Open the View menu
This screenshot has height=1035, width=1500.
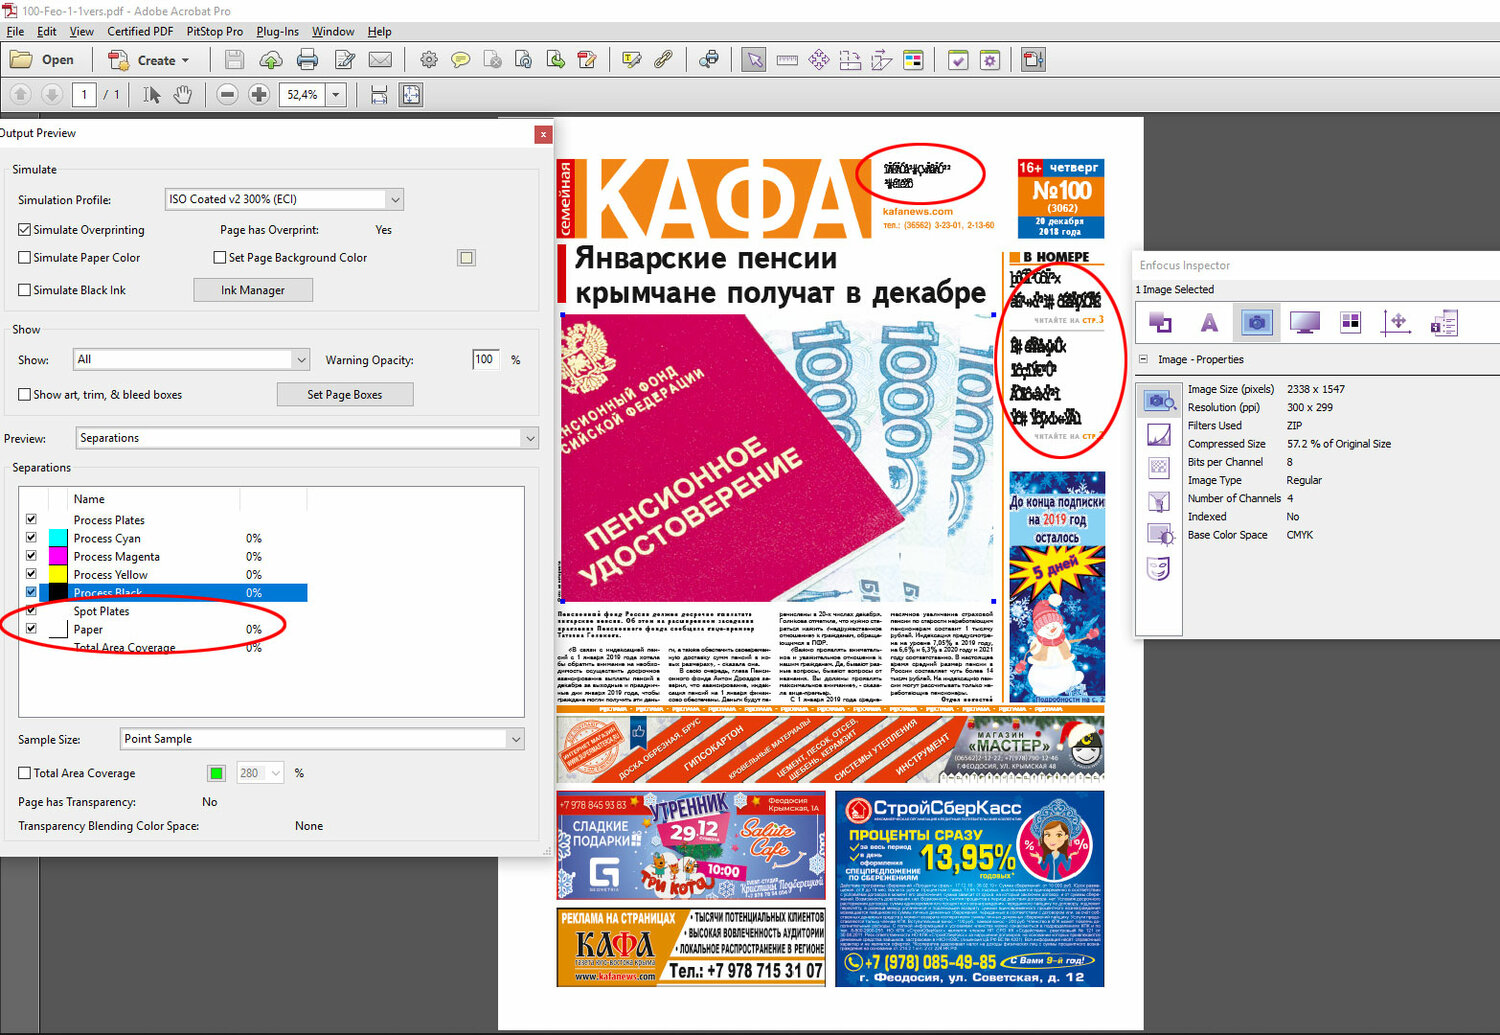[82, 31]
